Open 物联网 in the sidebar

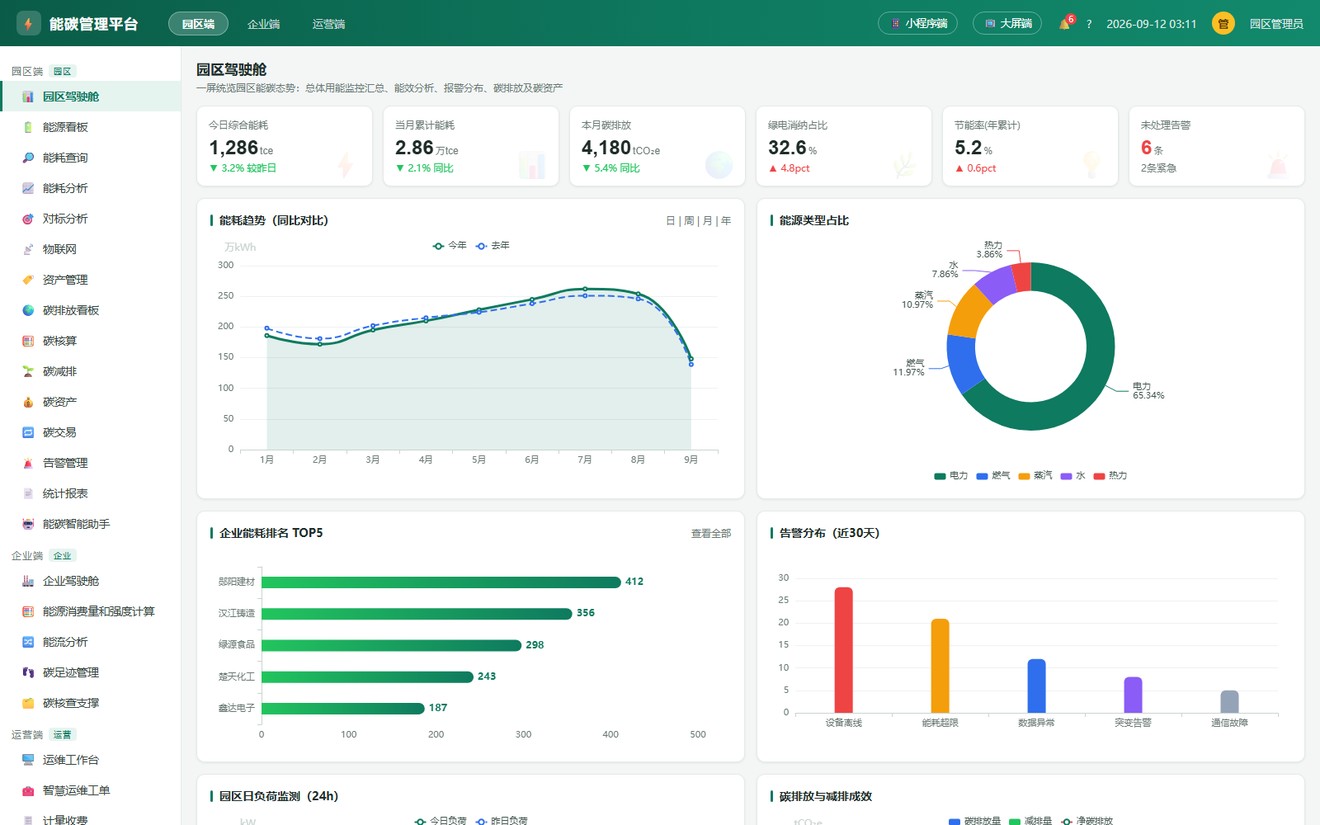tap(90, 249)
